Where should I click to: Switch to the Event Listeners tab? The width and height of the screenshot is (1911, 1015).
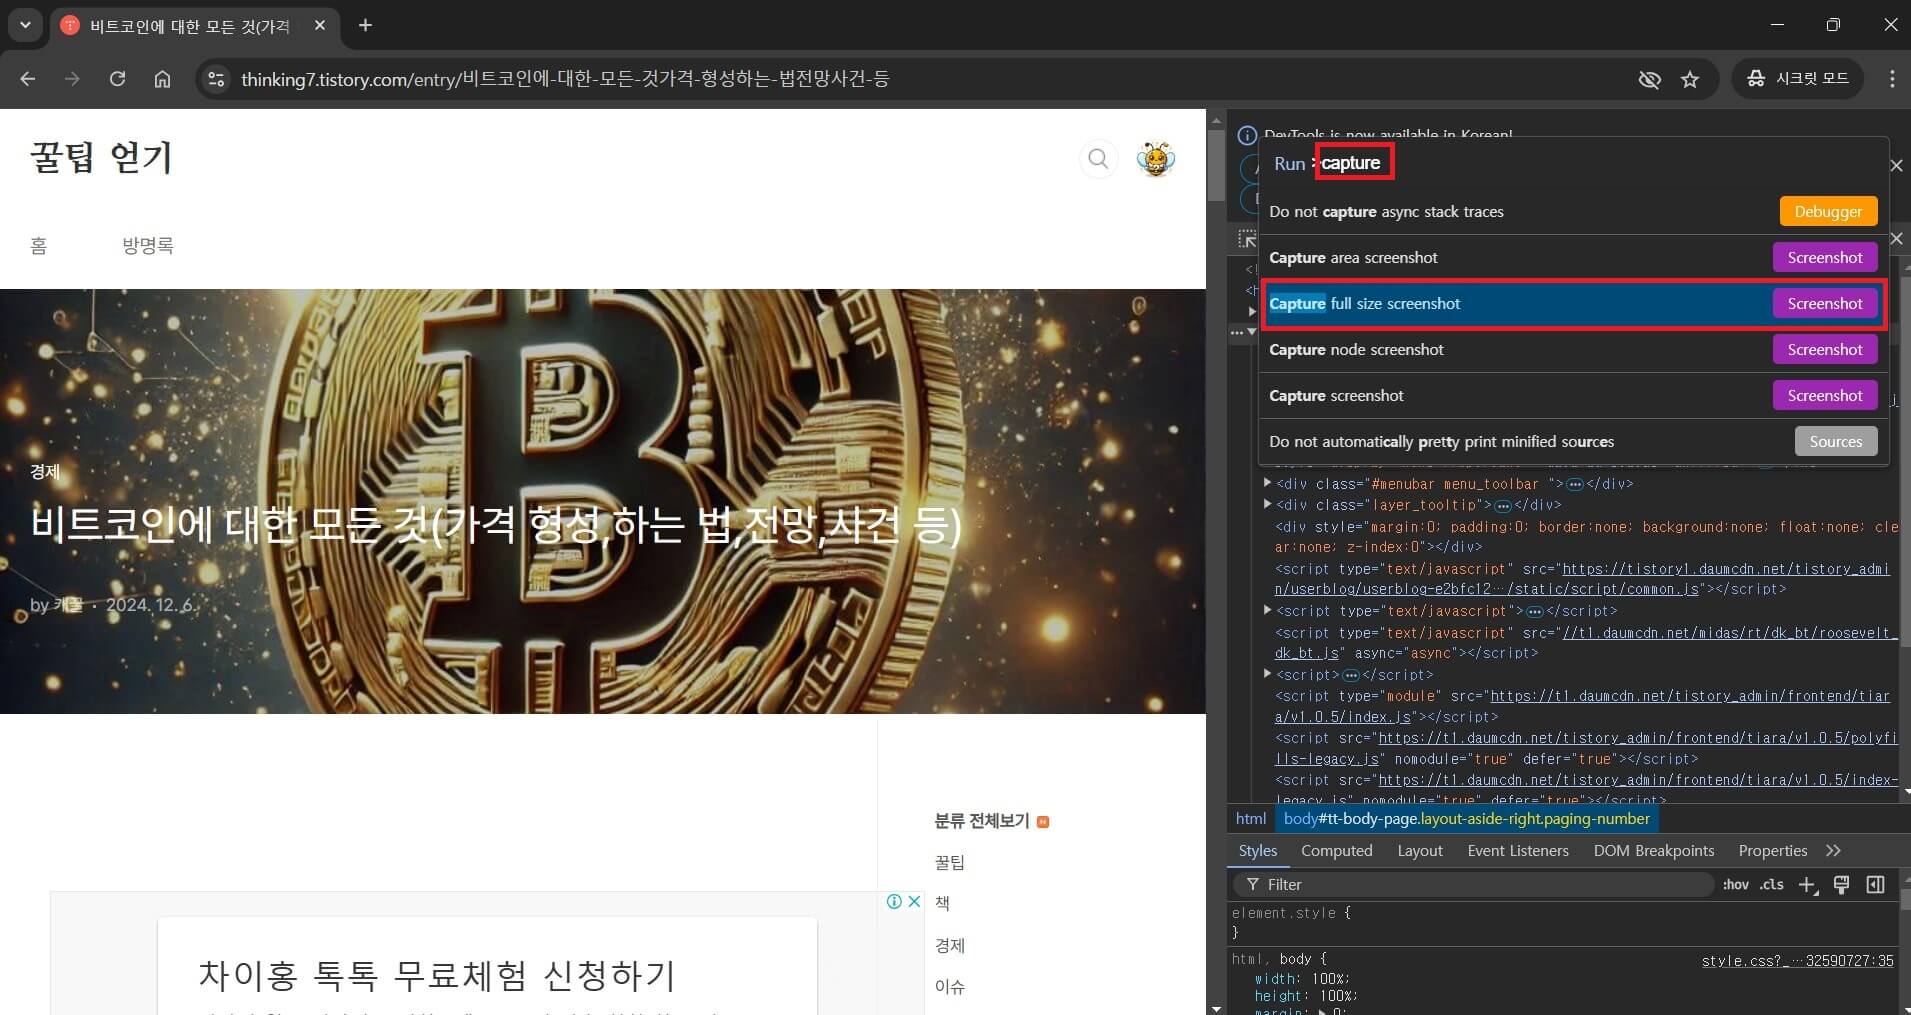1518,851
